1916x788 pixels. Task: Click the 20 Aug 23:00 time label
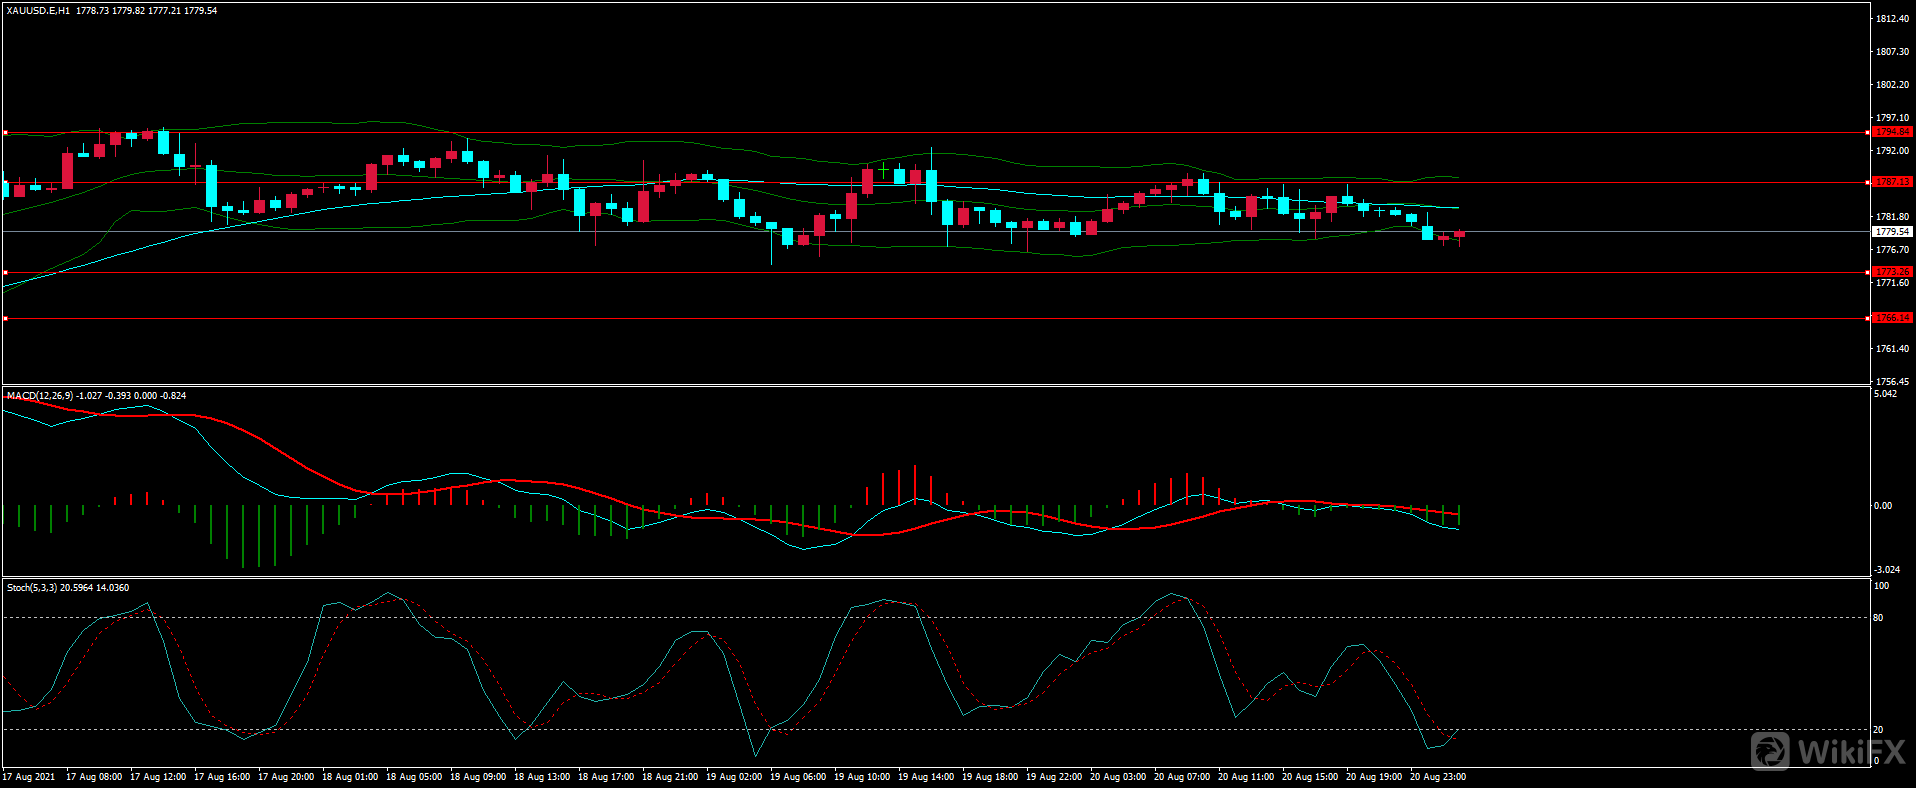click(1438, 777)
